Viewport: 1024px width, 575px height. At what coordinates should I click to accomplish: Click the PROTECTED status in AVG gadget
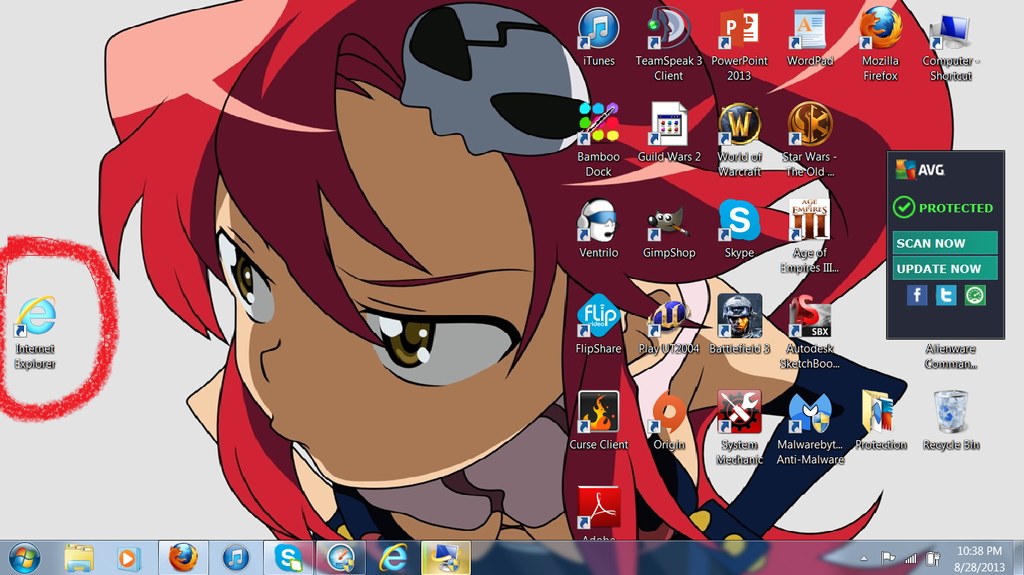[943, 208]
